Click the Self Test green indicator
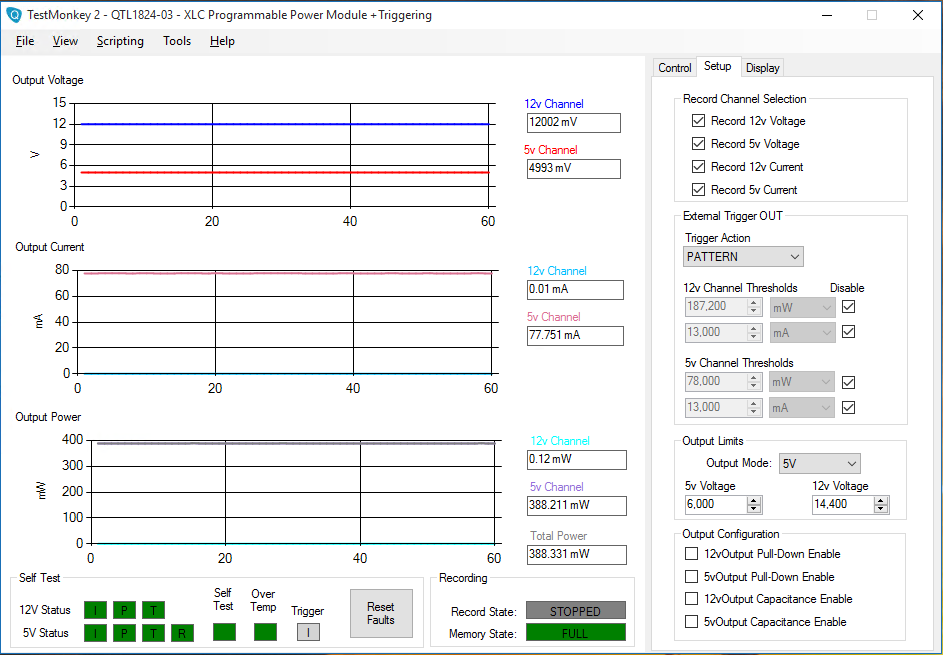Viewport: 943px width, 655px height. 224,632
